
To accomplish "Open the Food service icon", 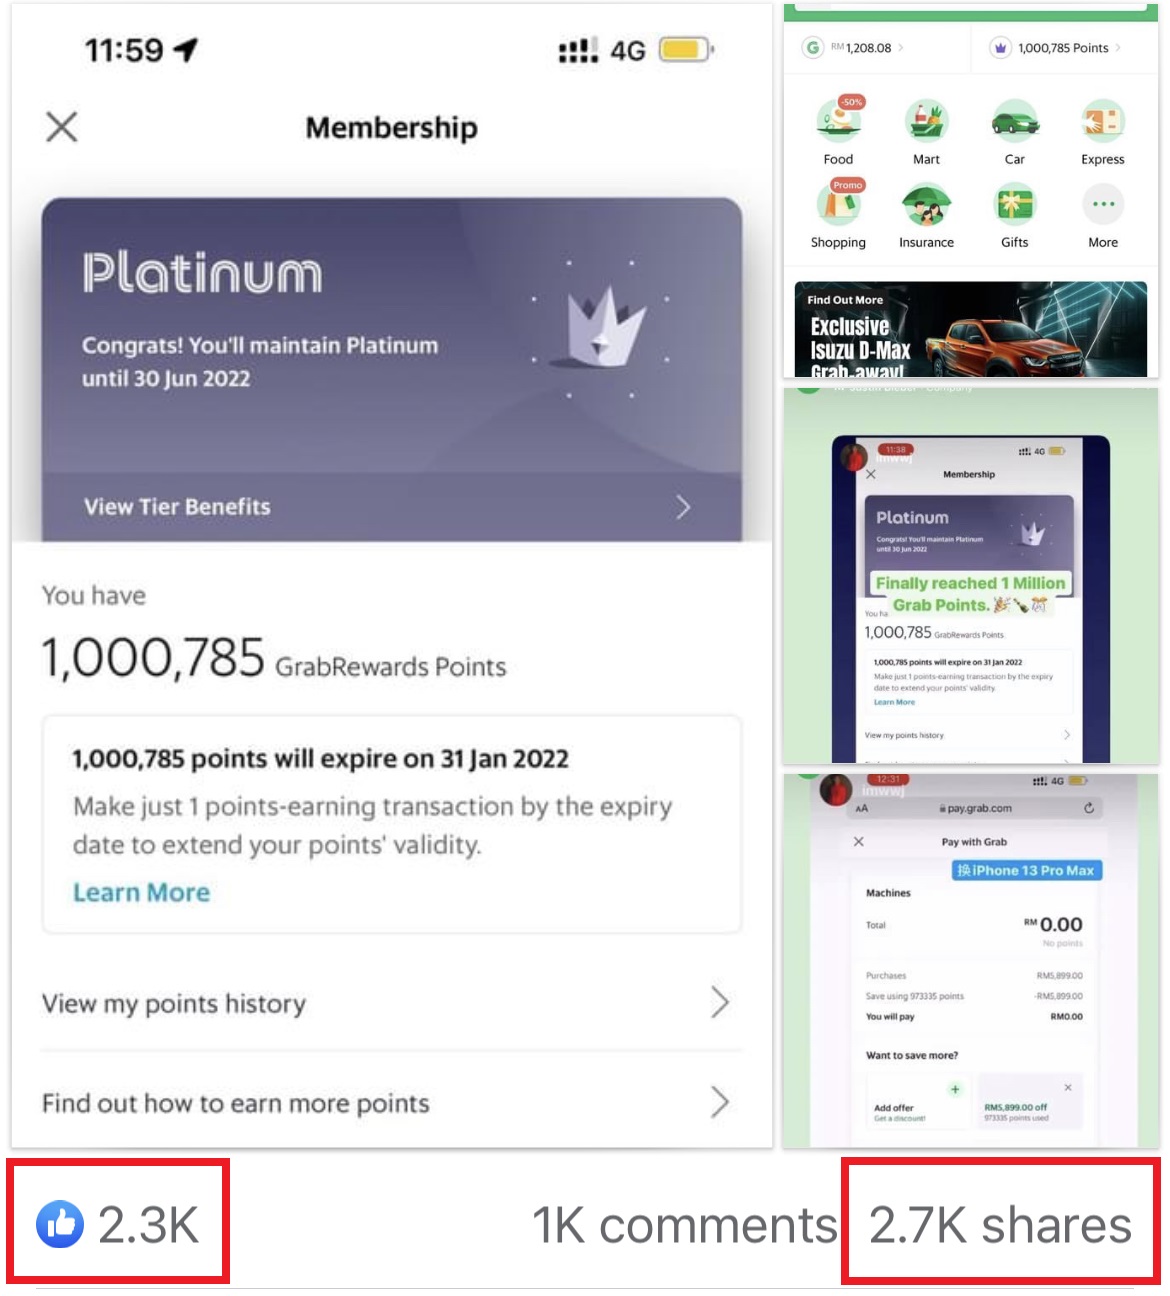I will click(x=838, y=122).
